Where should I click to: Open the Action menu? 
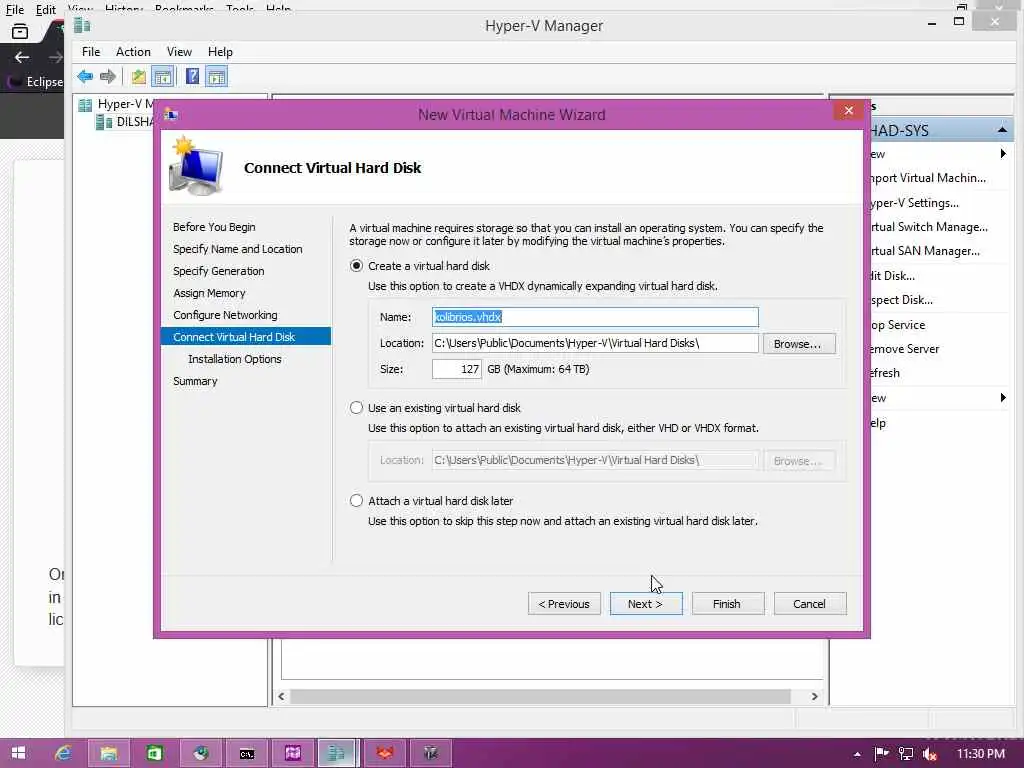click(x=133, y=52)
